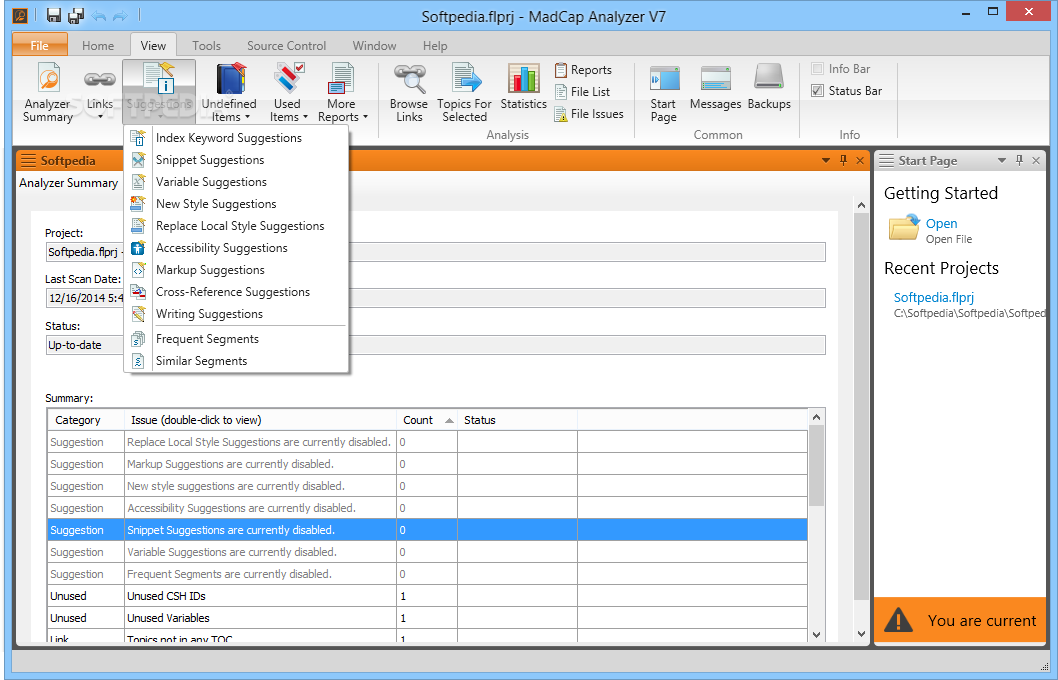1058x680 pixels.
Task: Open Used Items ribbon menu
Action: pos(288,92)
